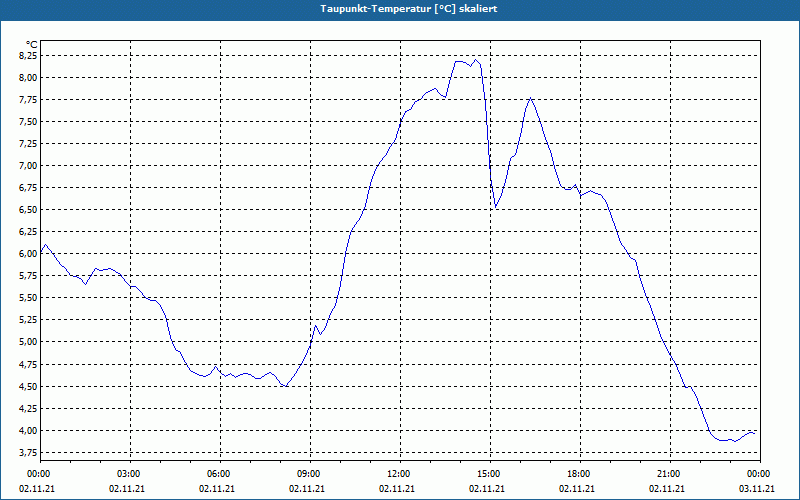Choose the '4,50' y-axis value
The height and width of the screenshot is (500, 800).
click(29, 386)
